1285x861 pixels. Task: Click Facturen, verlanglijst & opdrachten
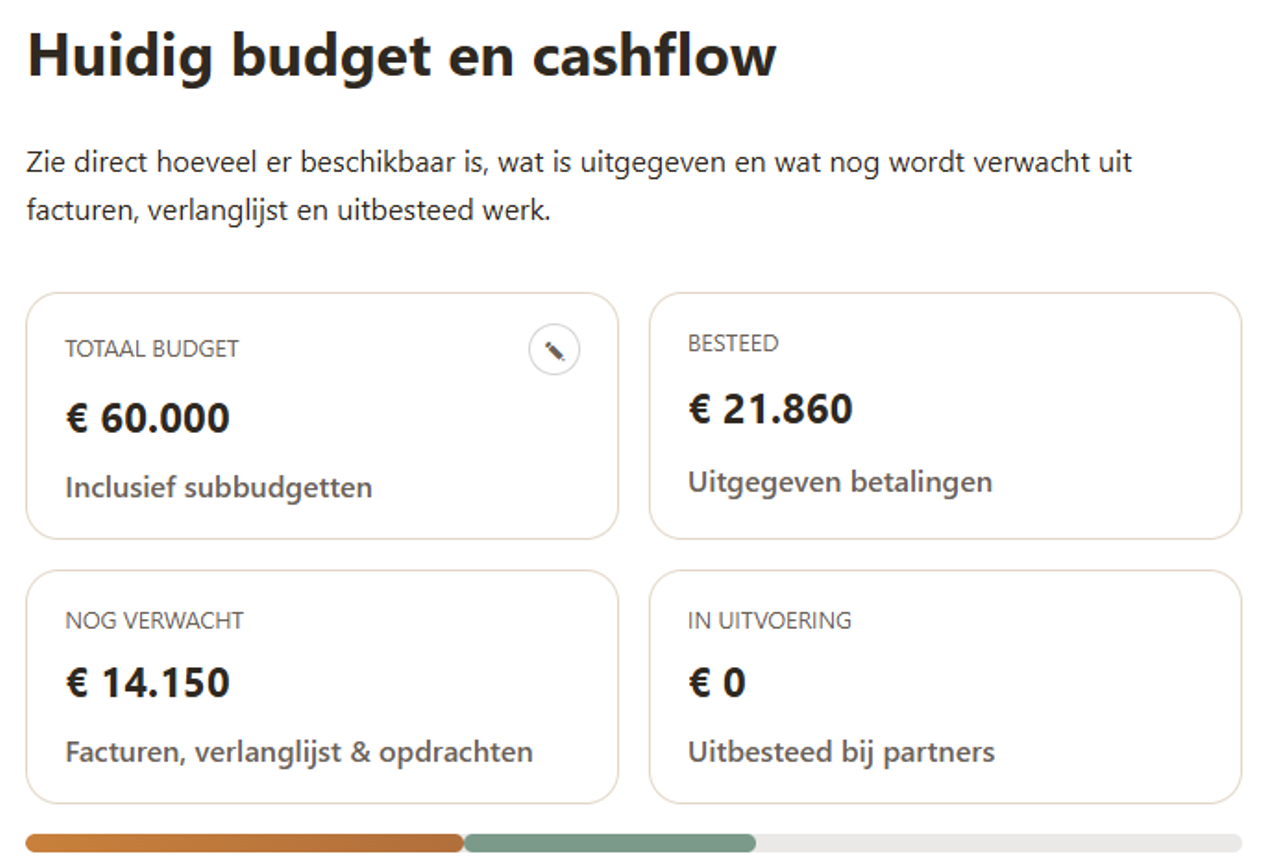[x=300, y=751]
